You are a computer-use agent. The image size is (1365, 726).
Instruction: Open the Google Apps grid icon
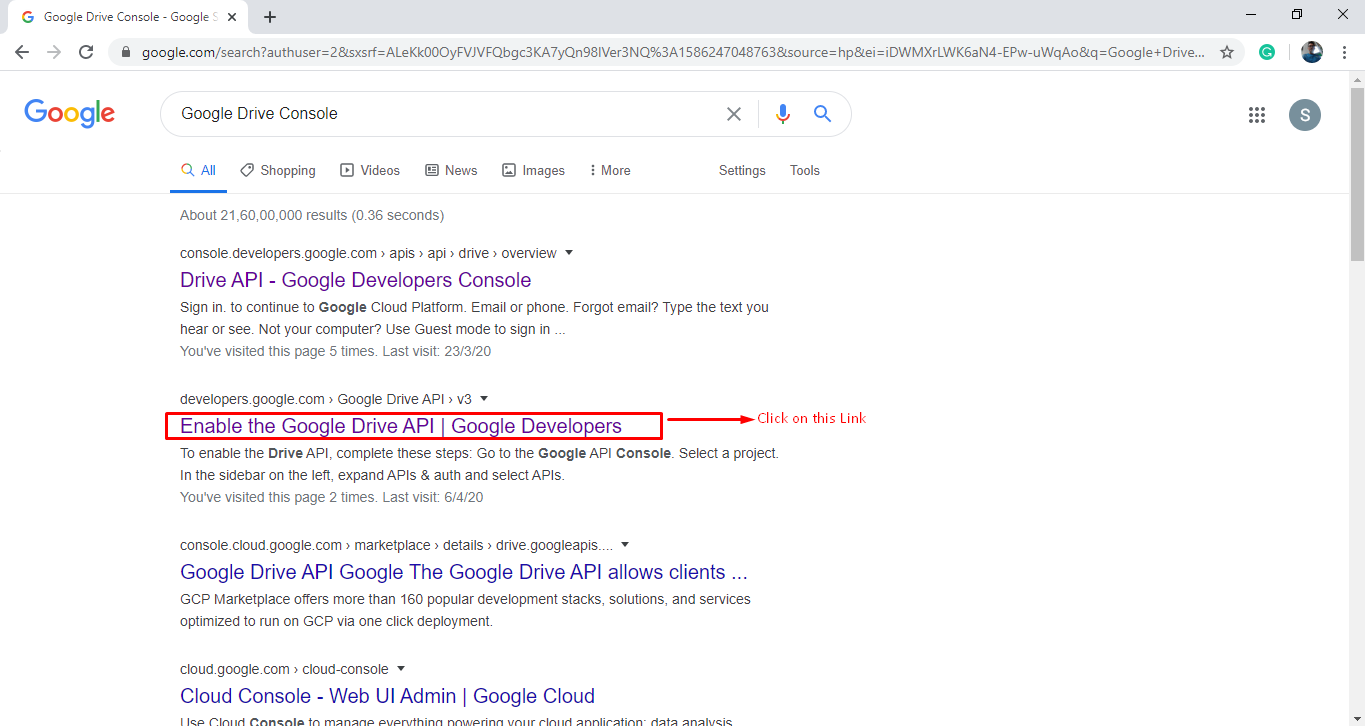tap(1257, 115)
